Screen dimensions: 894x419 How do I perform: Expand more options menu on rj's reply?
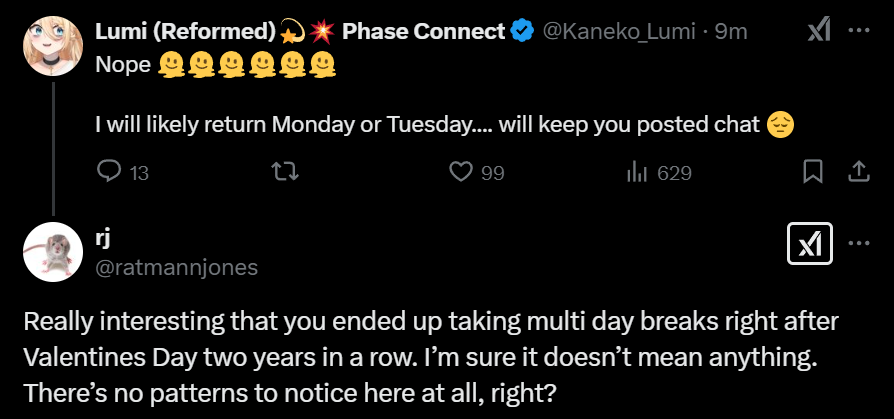point(858,243)
